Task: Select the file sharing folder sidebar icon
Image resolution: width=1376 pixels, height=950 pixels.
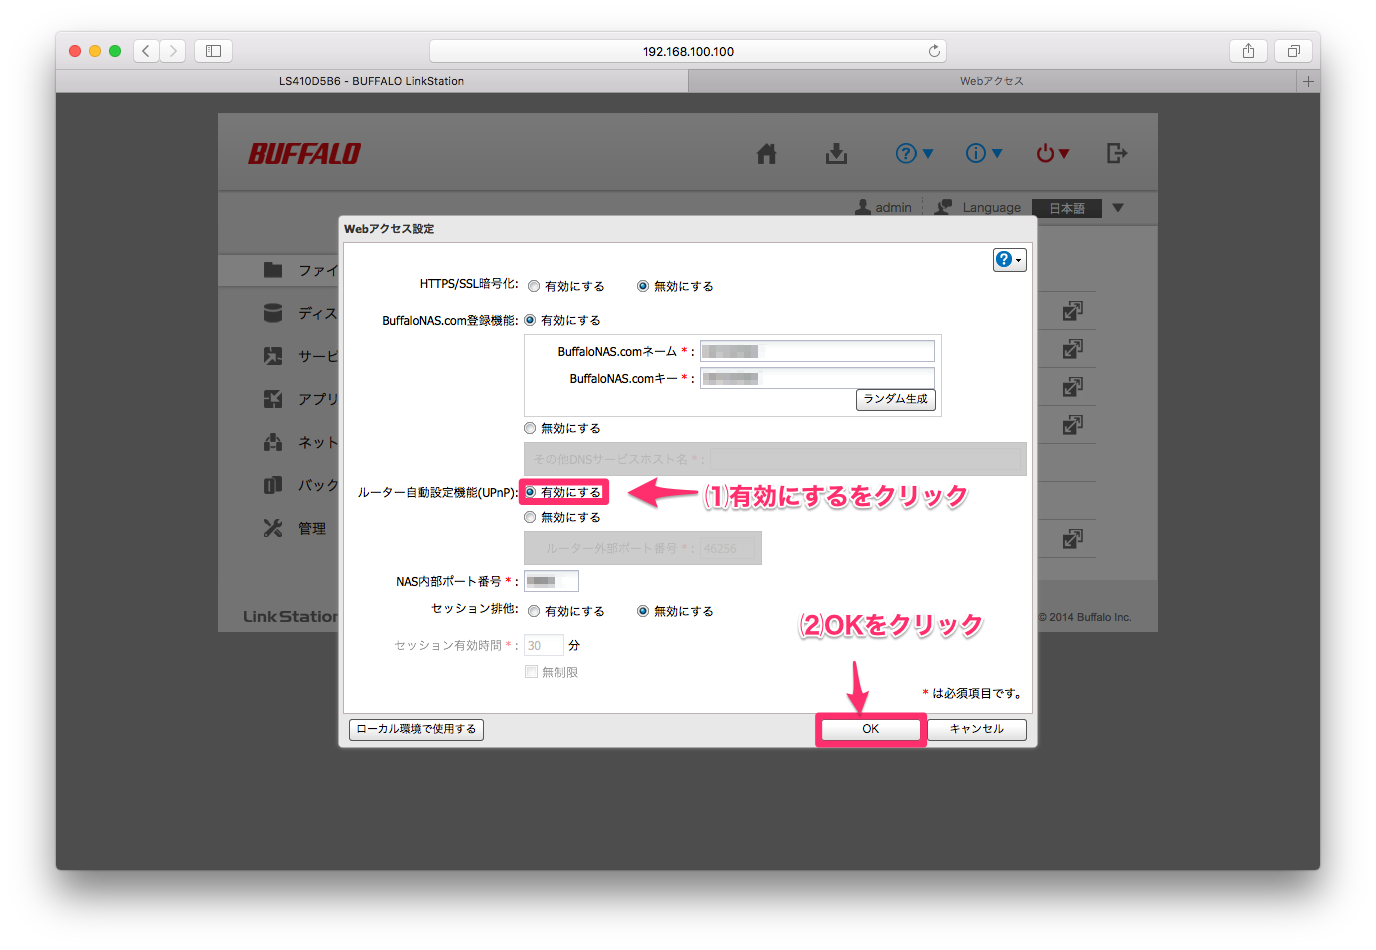Action: tap(273, 270)
